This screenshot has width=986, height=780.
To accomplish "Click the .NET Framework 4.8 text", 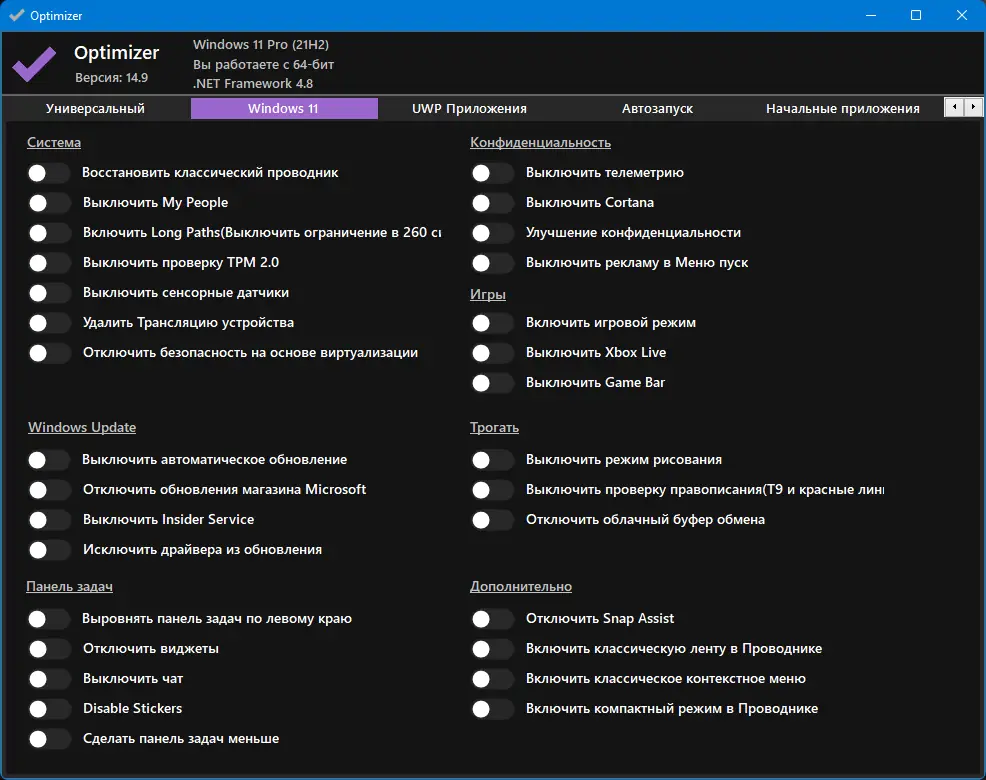I will (x=253, y=84).
